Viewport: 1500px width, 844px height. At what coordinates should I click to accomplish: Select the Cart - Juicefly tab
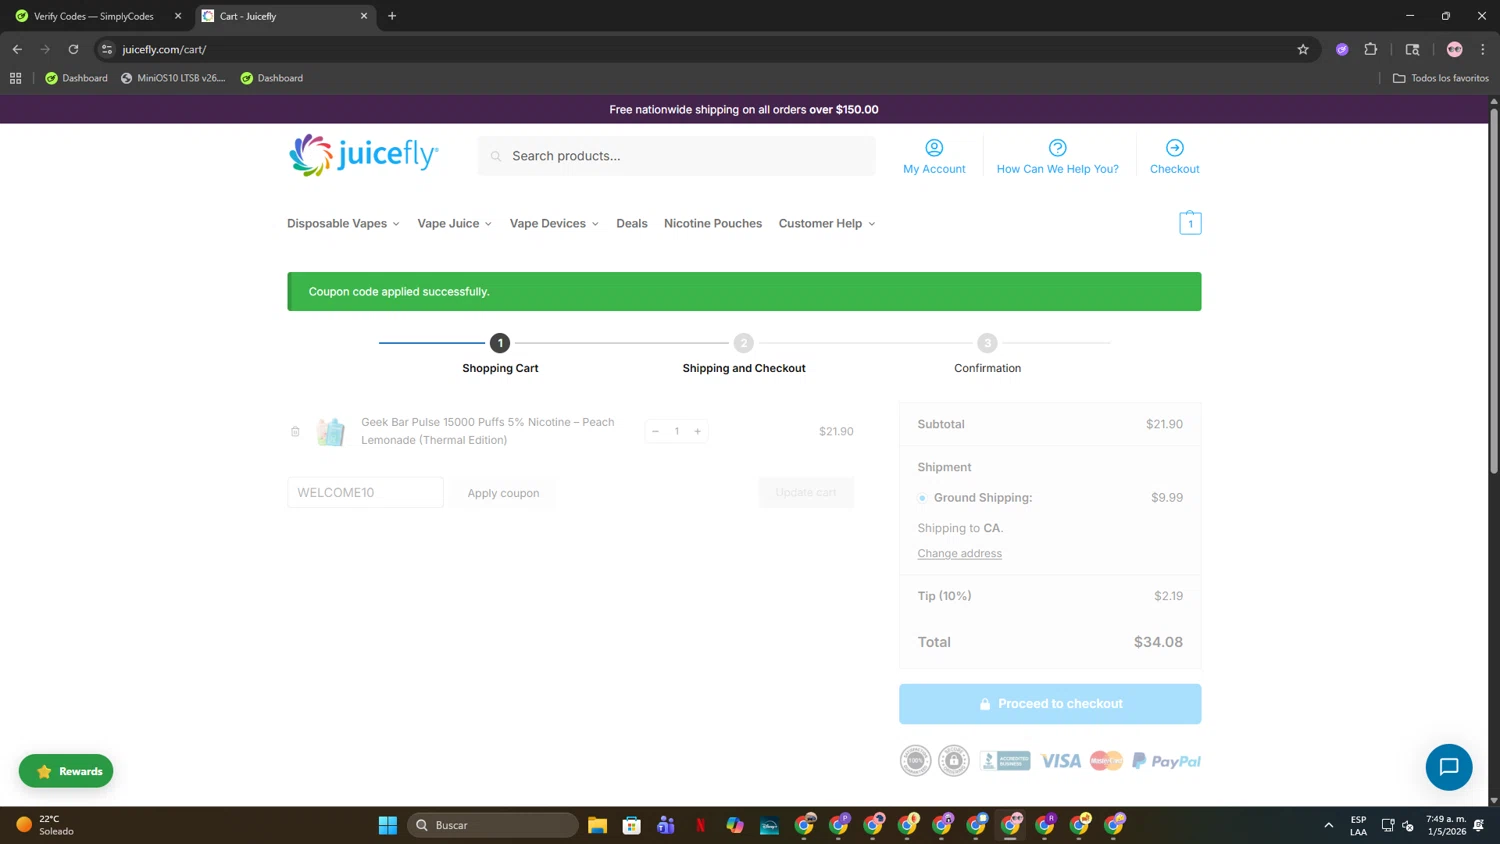[284, 16]
